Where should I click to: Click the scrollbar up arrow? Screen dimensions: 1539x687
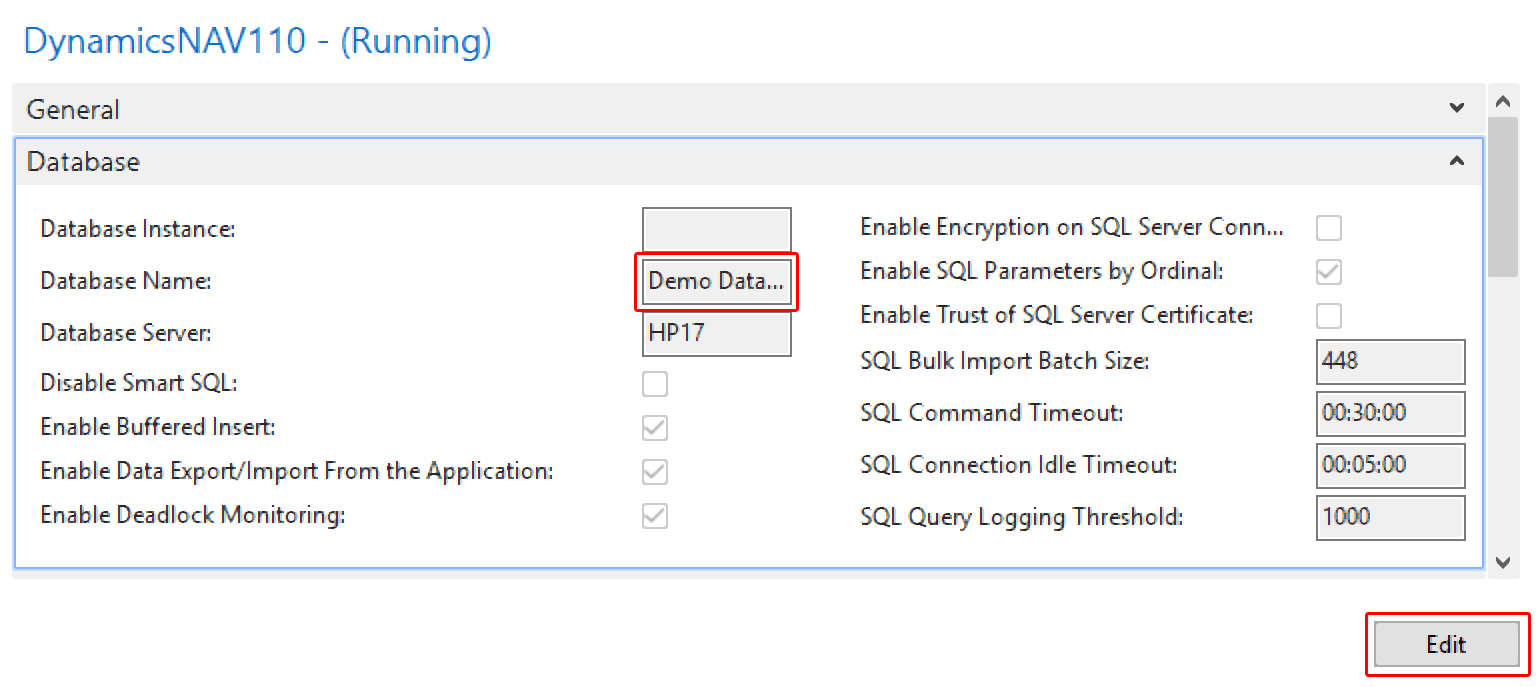pyautogui.click(x=1502, y=102)
